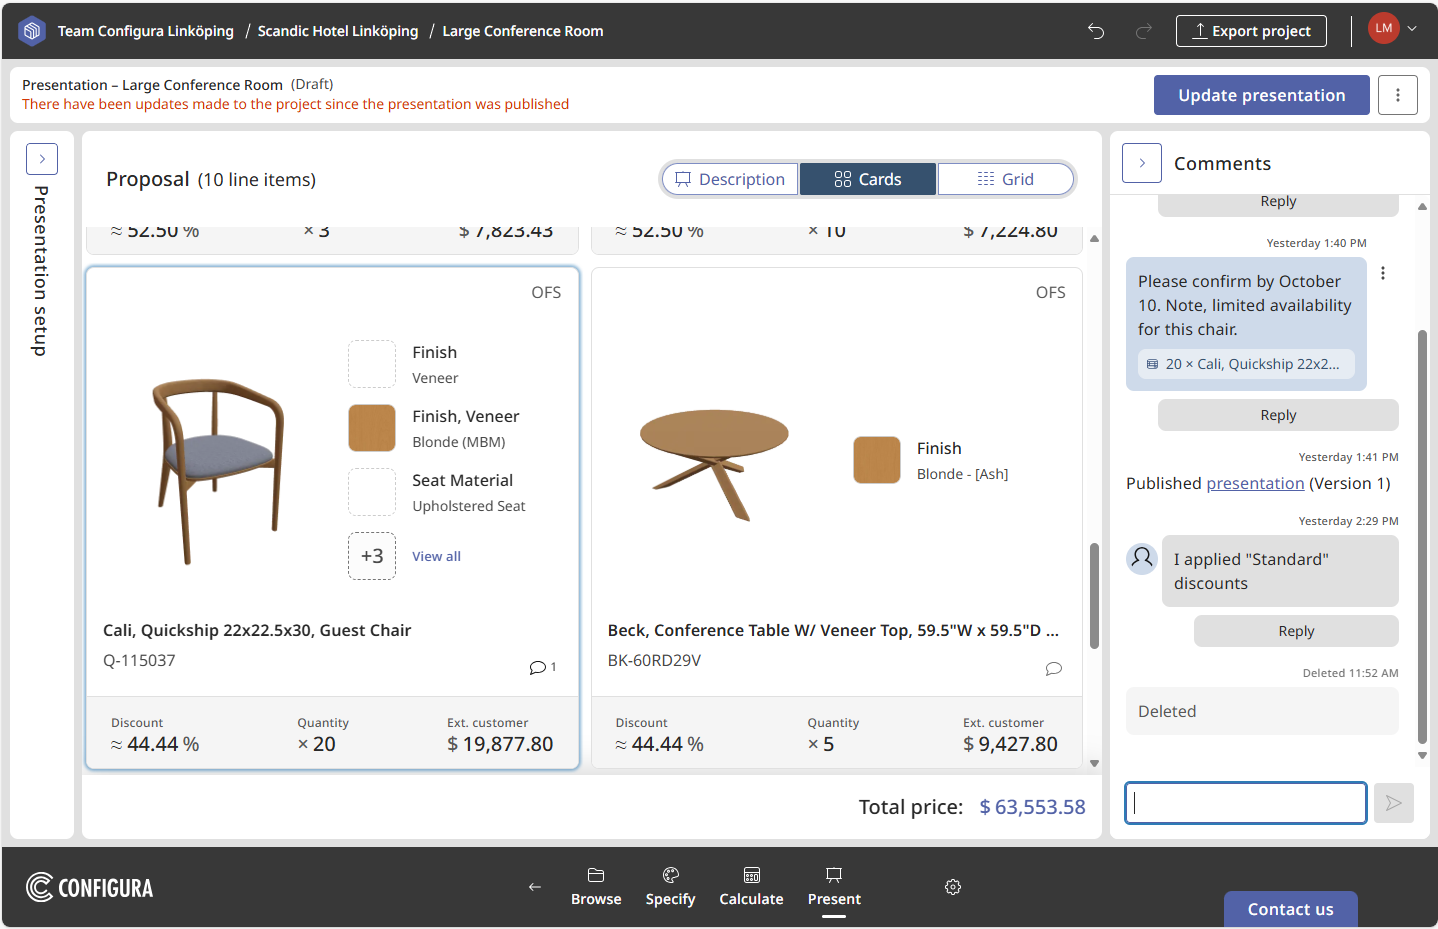Image resolution: width=1438 pixels, height=929 pixels.
Task: Open presentation more options menu
Action: pyautogui.click(x=1398, y=95)
